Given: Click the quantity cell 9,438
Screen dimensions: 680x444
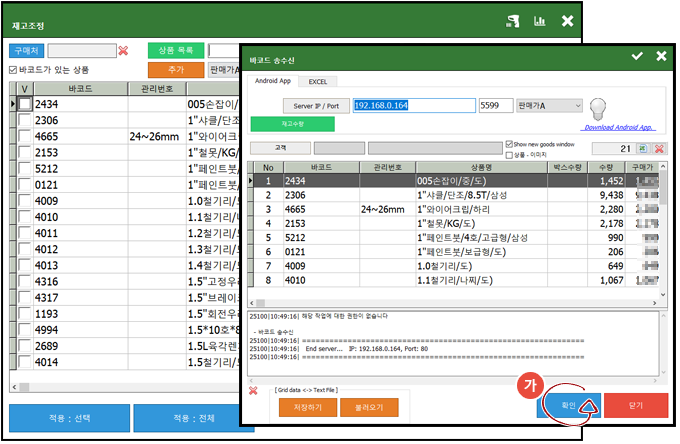Looking at the screenshot, I should [x=606, y=195].
